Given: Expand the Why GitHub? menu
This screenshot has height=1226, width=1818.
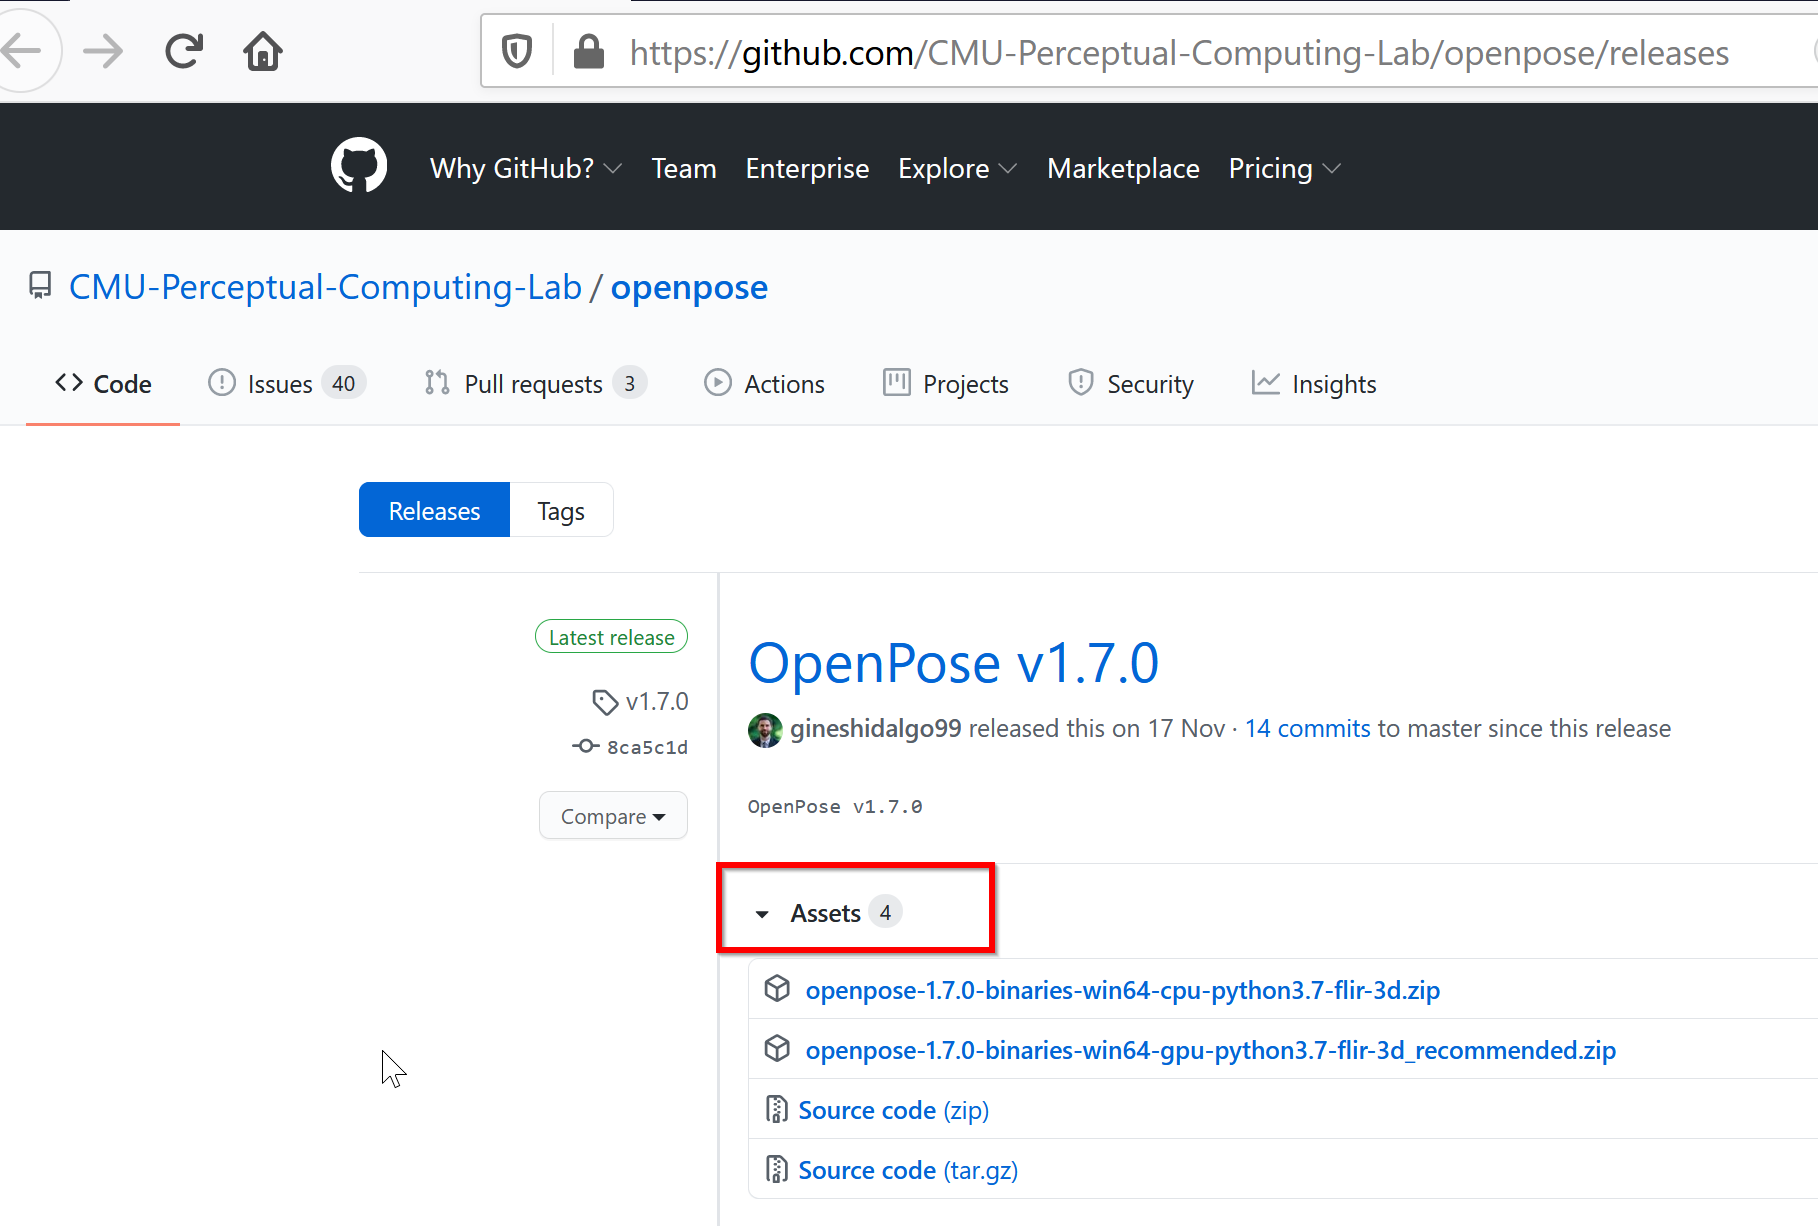Looking at the screenshot, I should click(526, 168).
